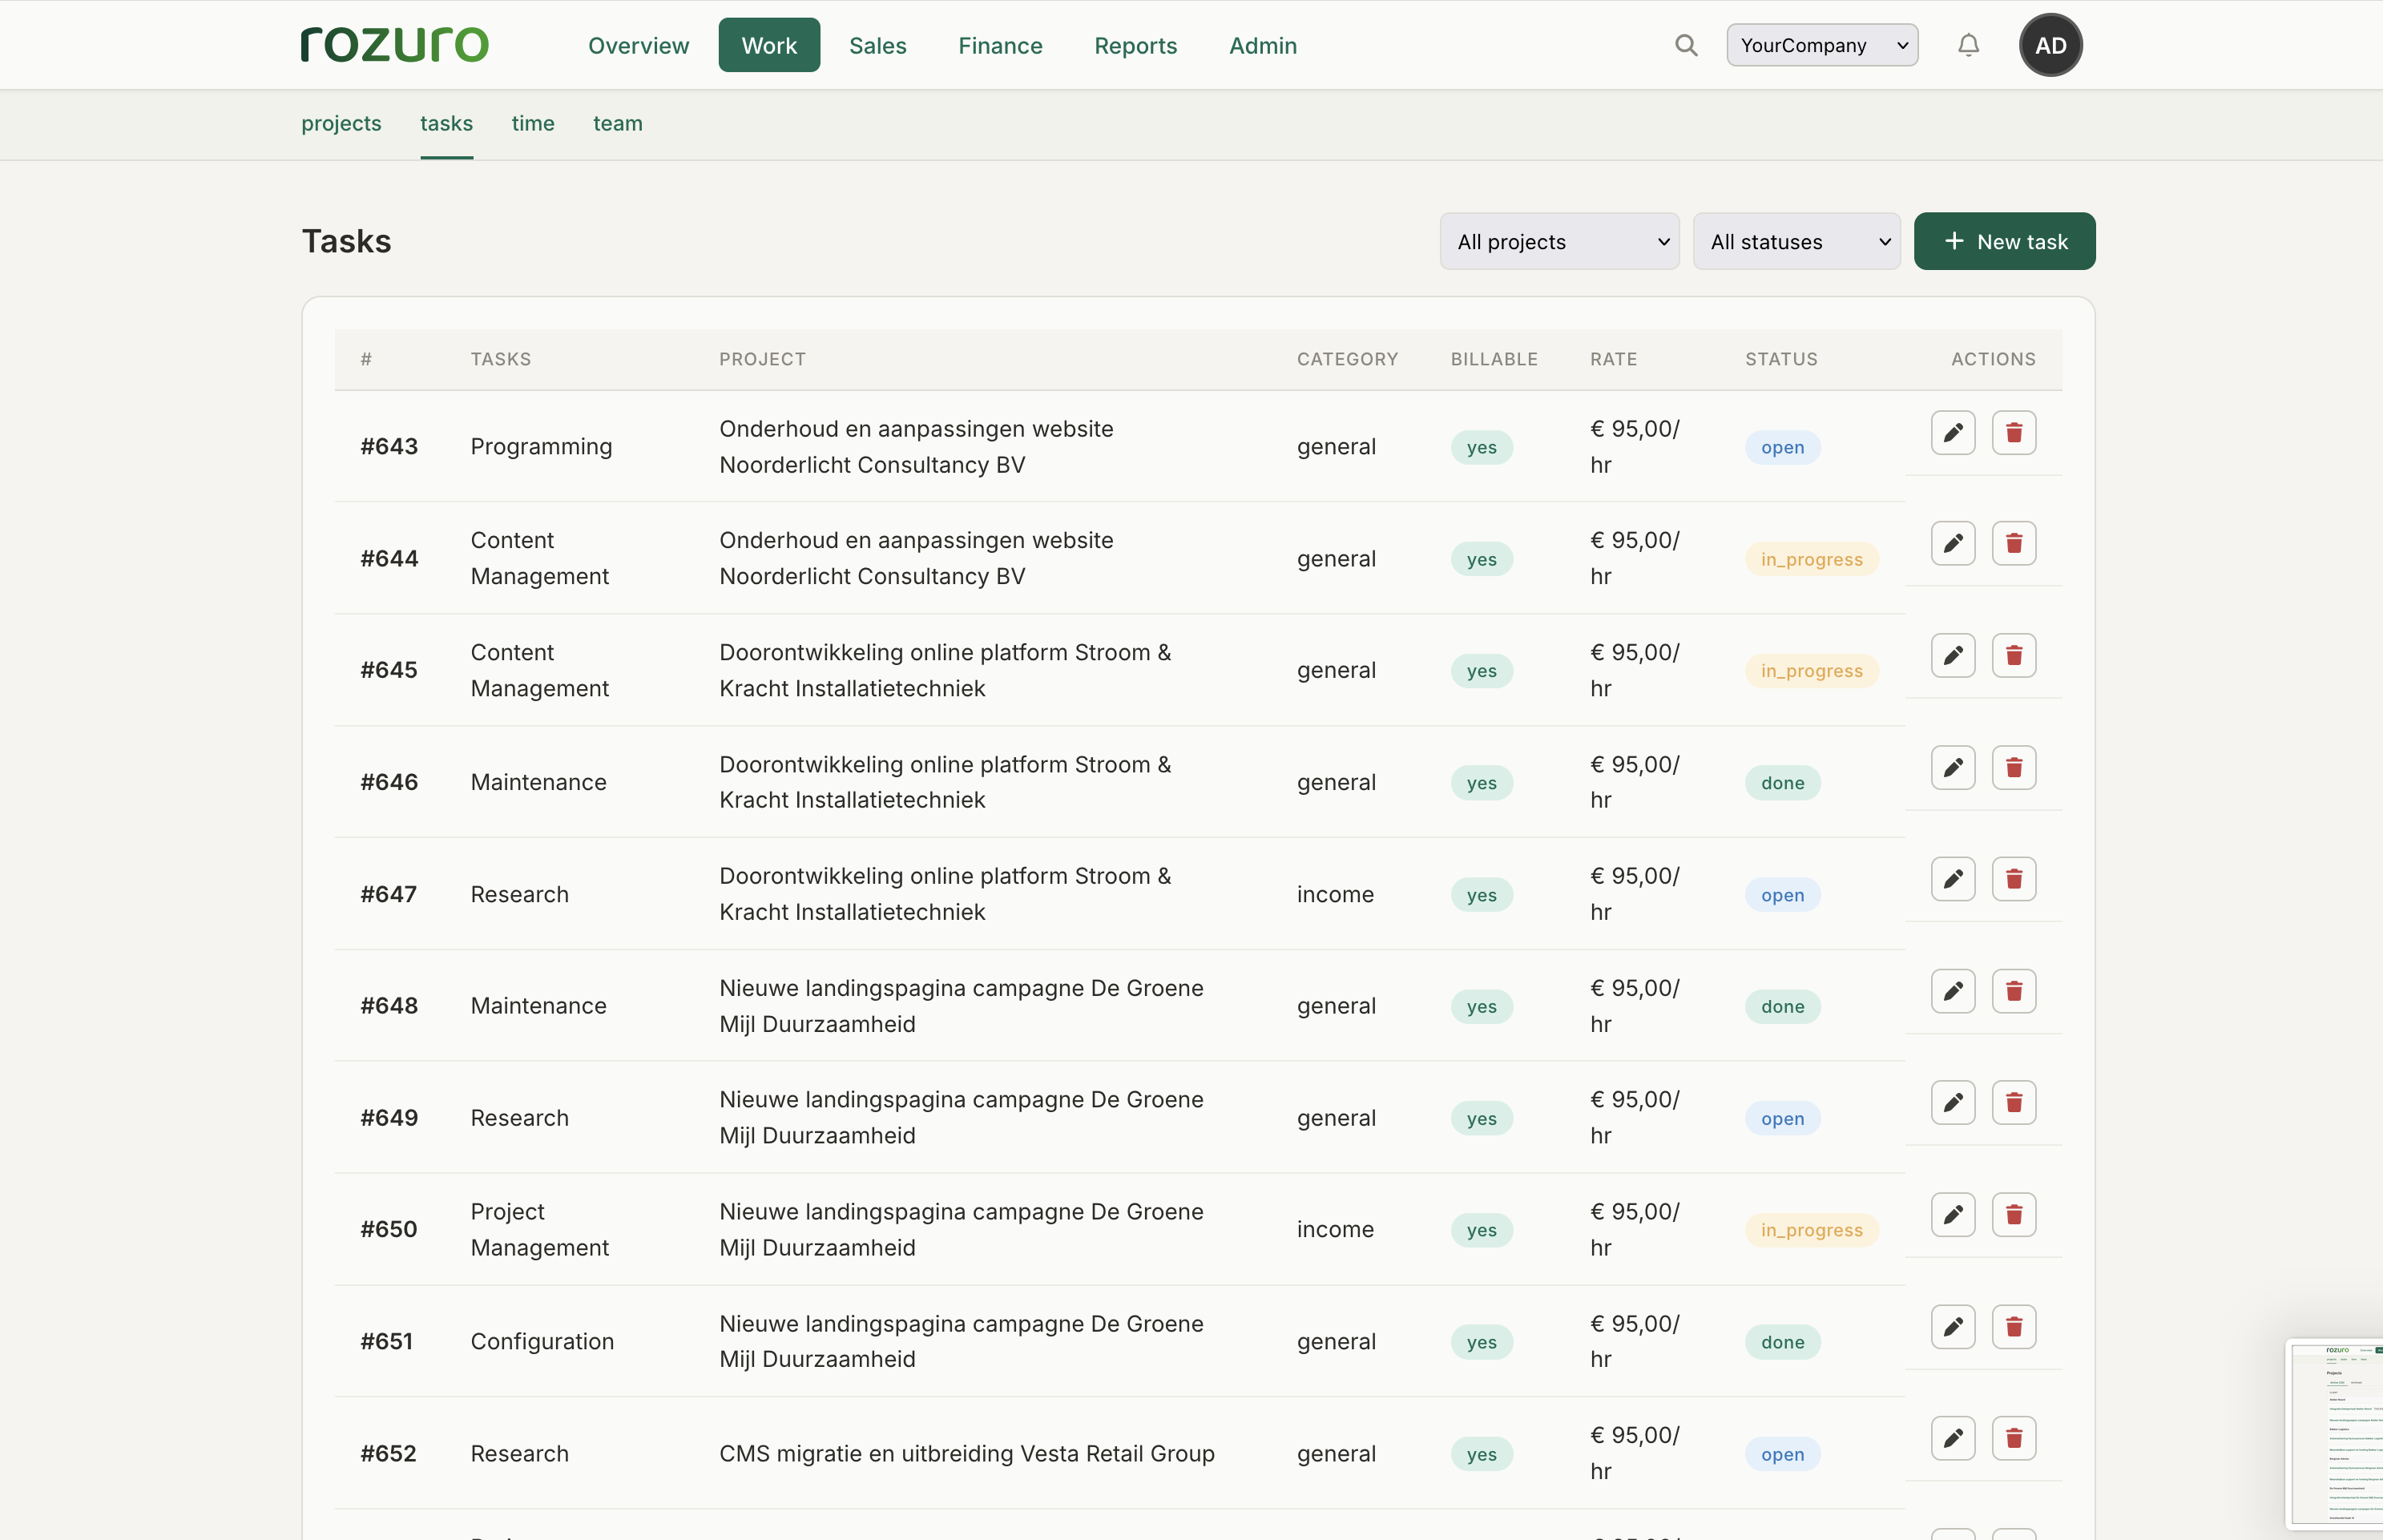Click the done status badge for #646
The image size is (2383, 1540).
coord(1783,783)
